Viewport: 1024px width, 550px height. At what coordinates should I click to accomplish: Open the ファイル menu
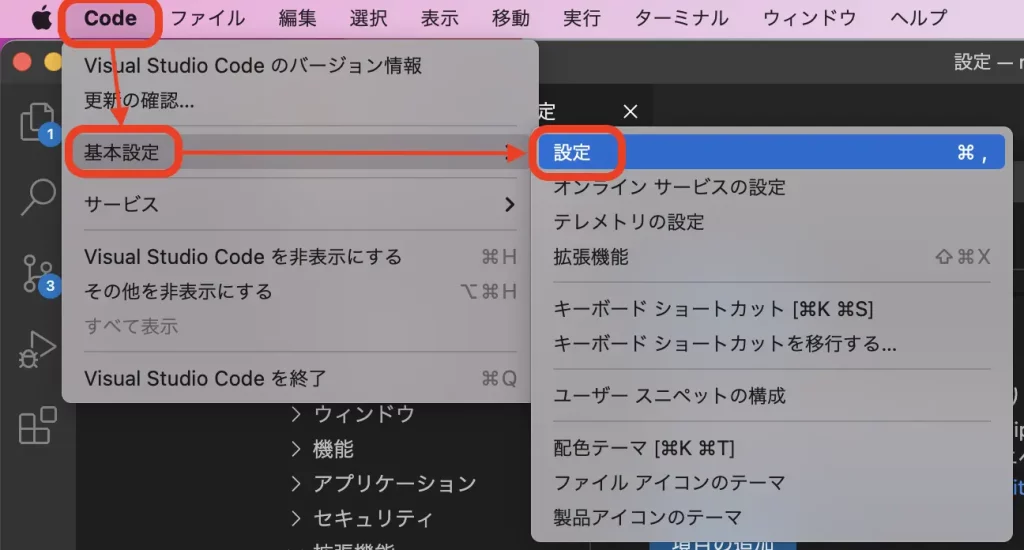click(x=208, y=18)
